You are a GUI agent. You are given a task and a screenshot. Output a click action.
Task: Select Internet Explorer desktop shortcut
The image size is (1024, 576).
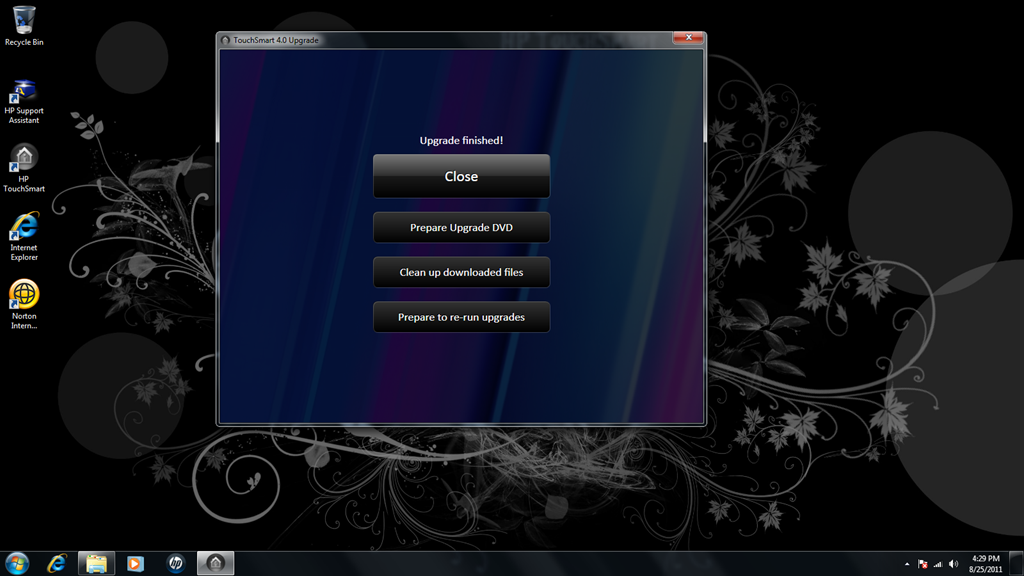[24, 236]
